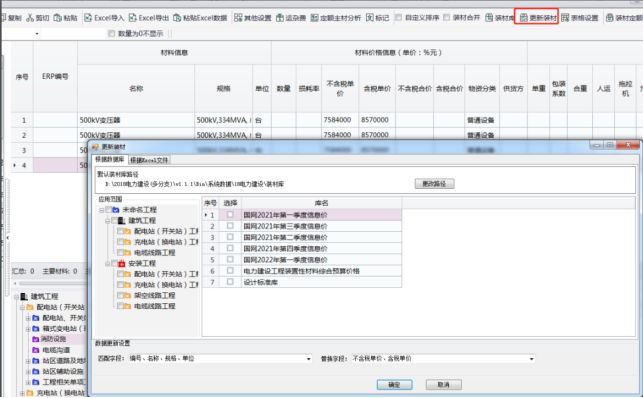This screenshot has height=398, width=643.
Task: Expand the 箱式变电站 tree node
Action: coord(28,329)
